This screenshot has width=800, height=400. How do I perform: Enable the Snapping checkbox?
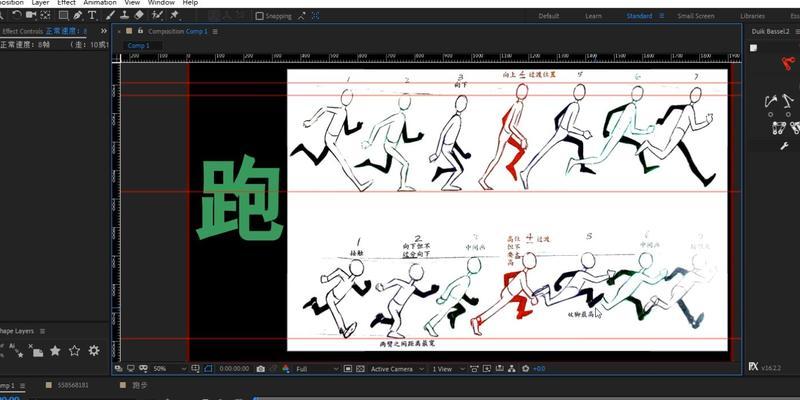click(259, 16)
